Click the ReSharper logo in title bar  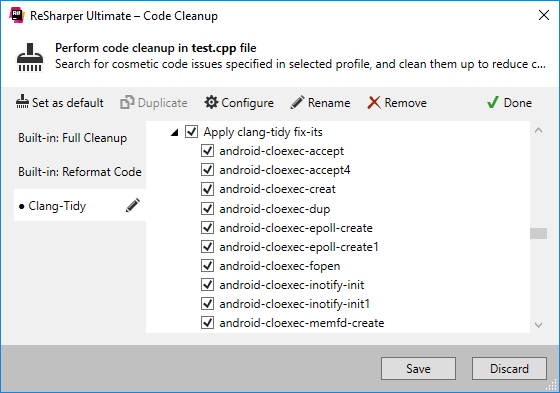pos(17,16)
